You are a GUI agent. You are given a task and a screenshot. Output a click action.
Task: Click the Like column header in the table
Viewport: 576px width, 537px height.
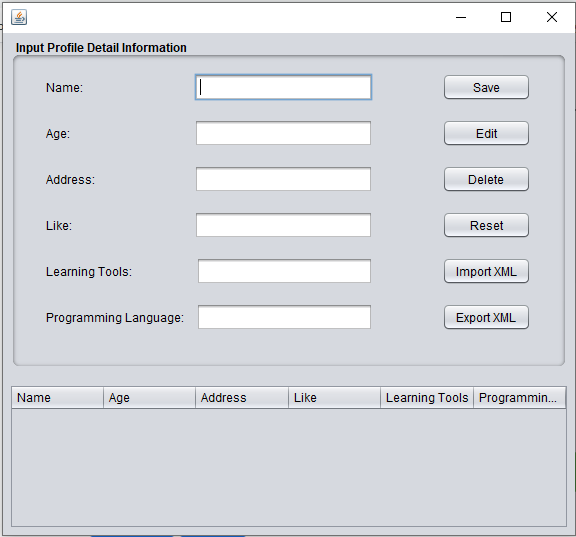tap(335, 397)
